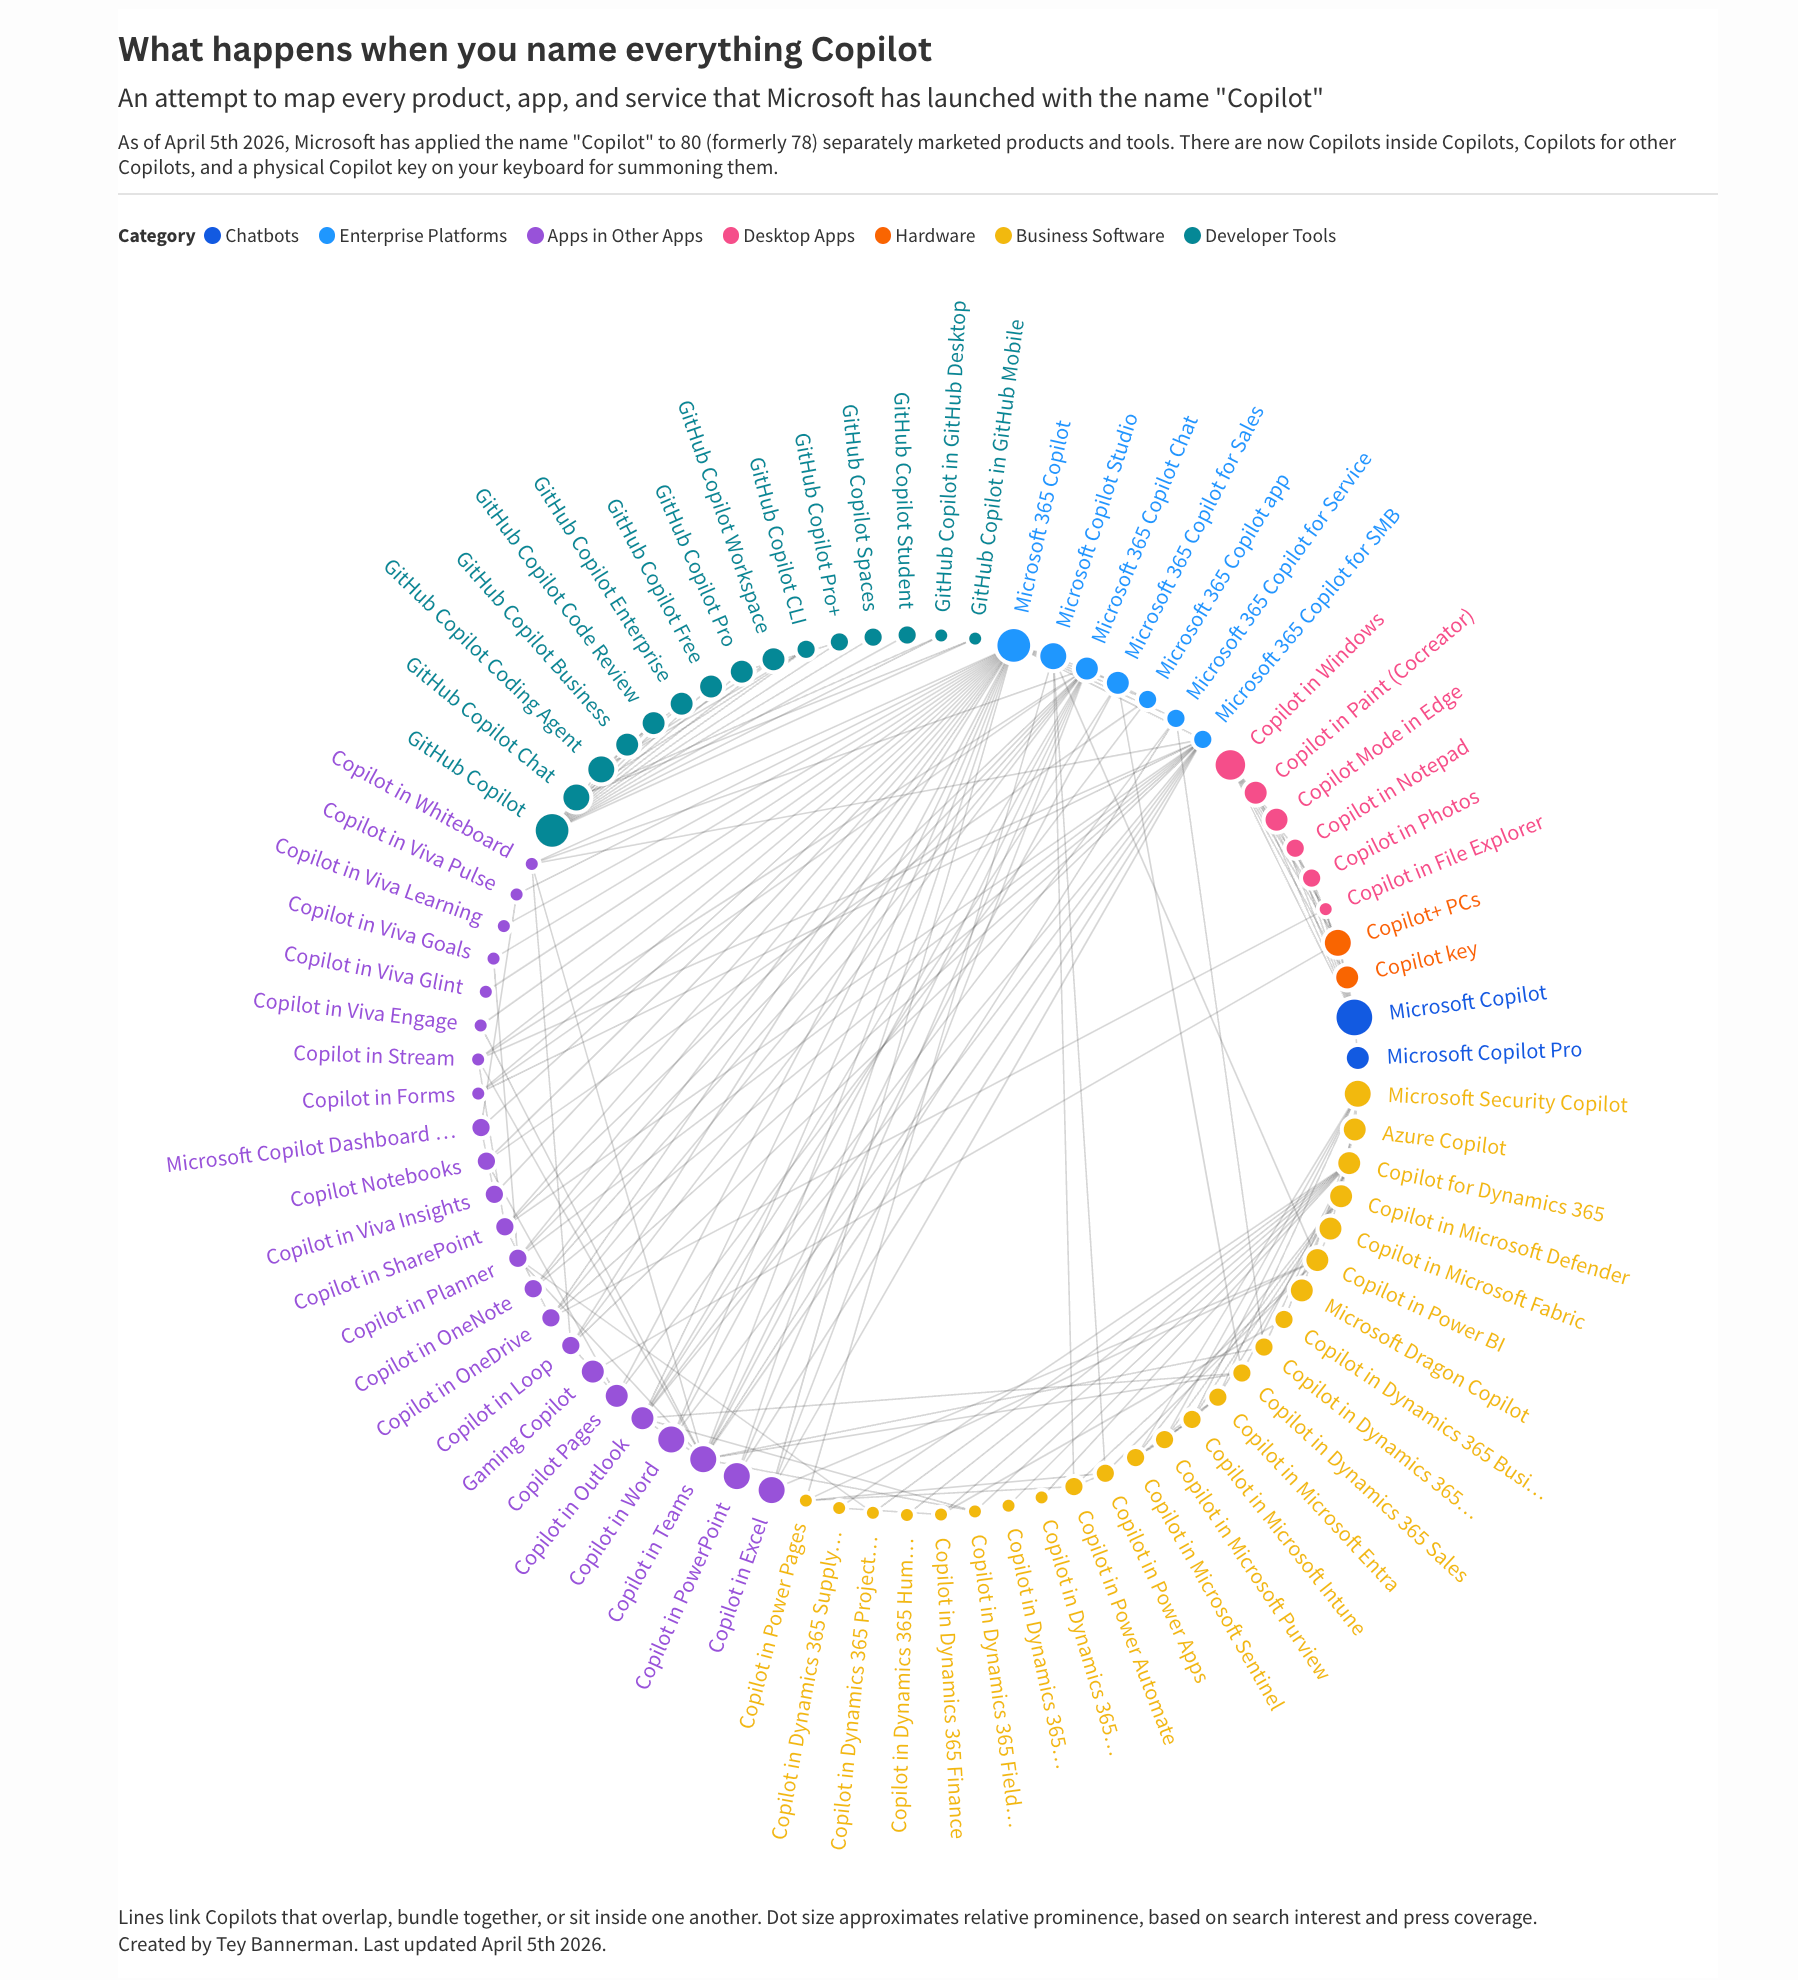Click the Copilot key node dot
The width and height of the screenshot is (1798, 1980).
point(1347,977)
